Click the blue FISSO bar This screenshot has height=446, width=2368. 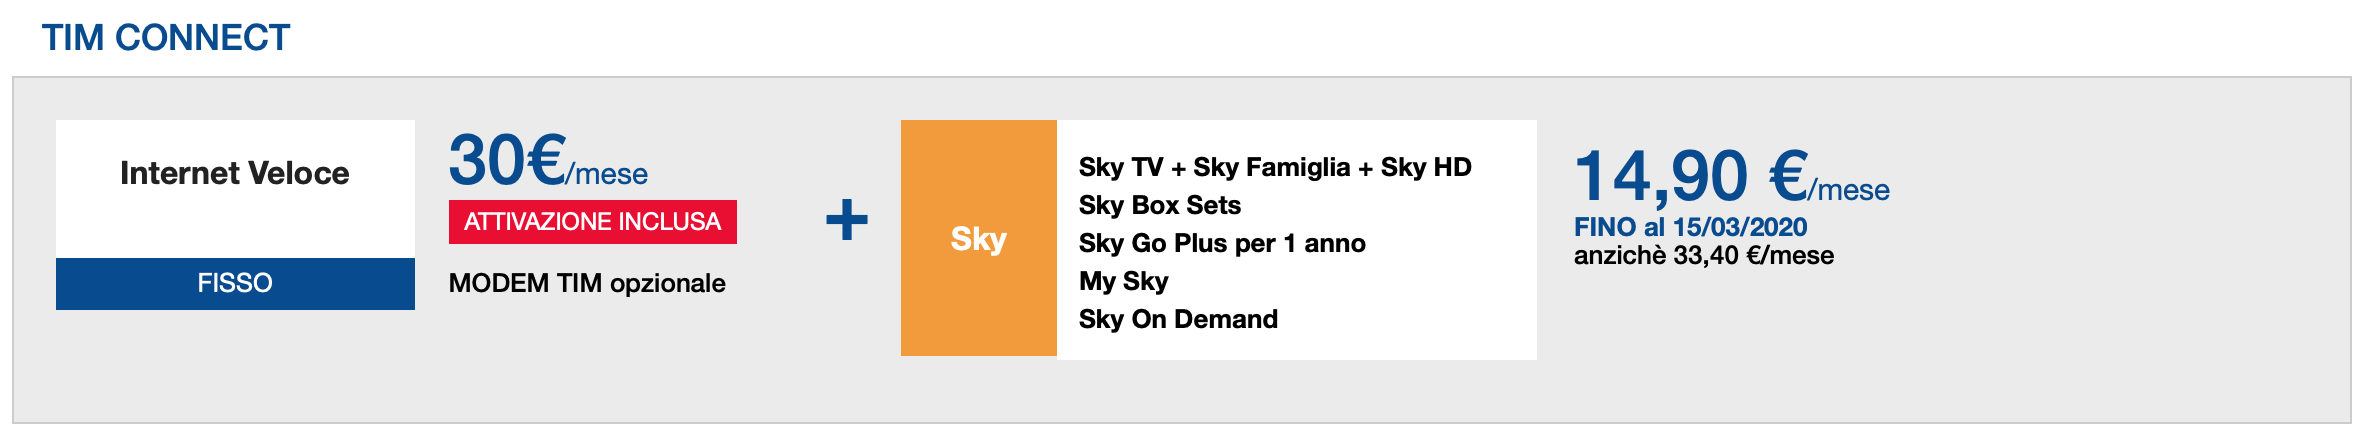click(235, 283)
